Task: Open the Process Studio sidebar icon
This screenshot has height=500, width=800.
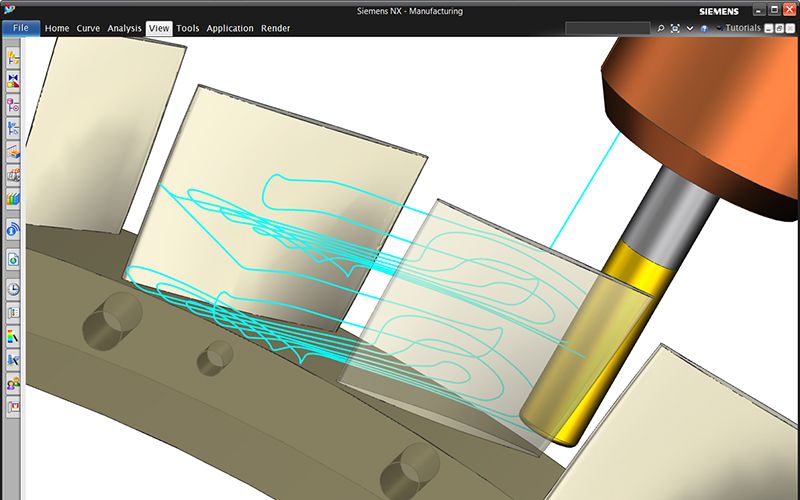Action: [x=13, y=313]
